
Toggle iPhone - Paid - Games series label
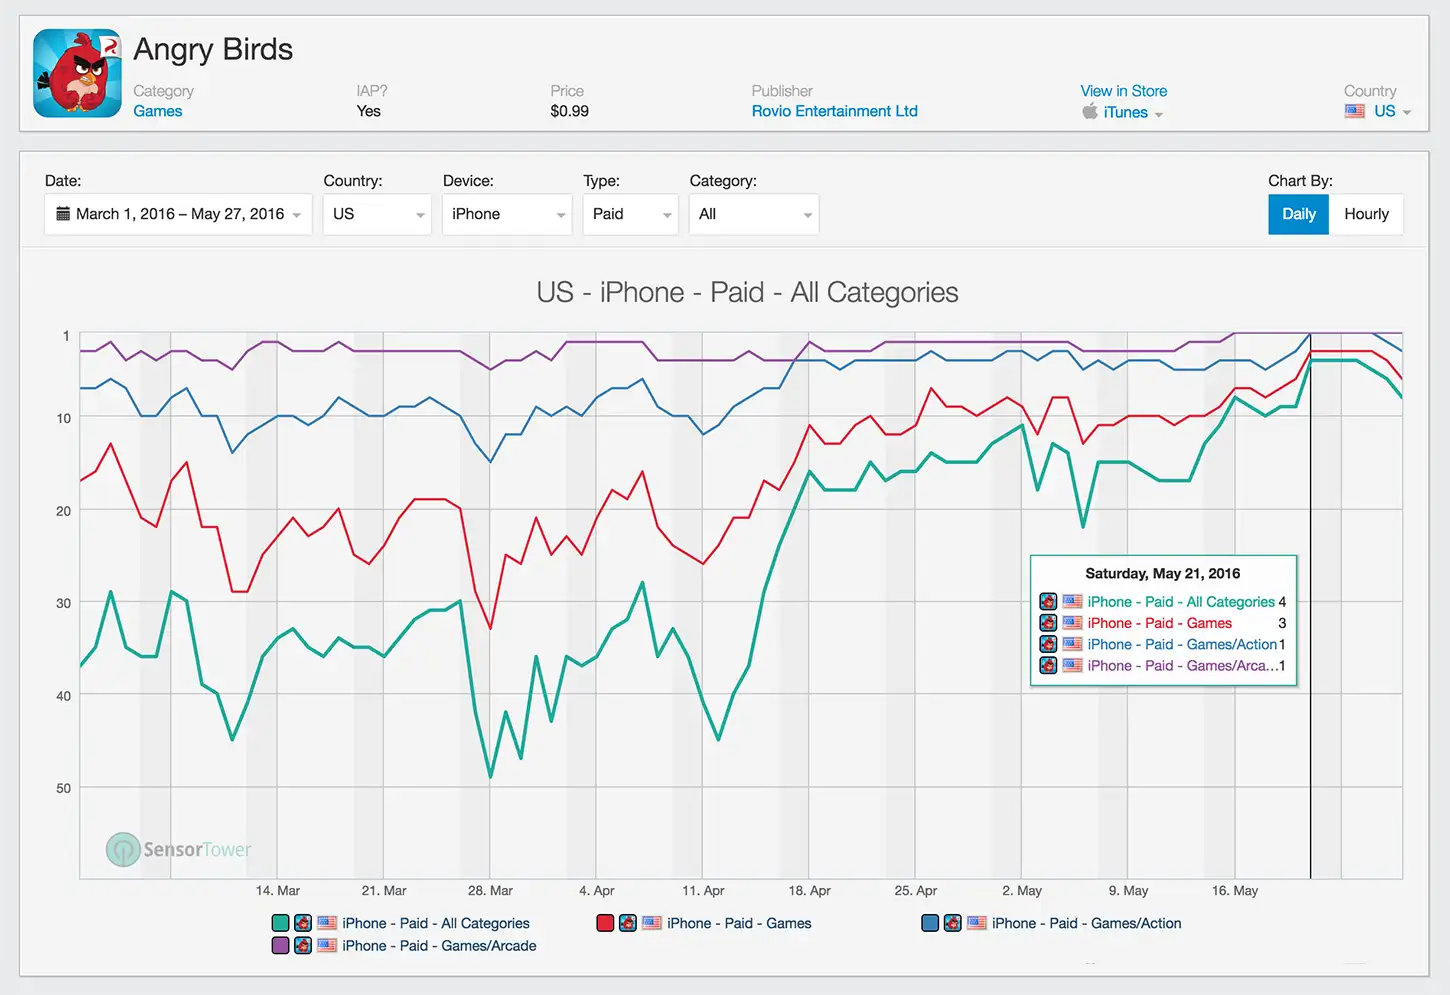tap(739, 923)
